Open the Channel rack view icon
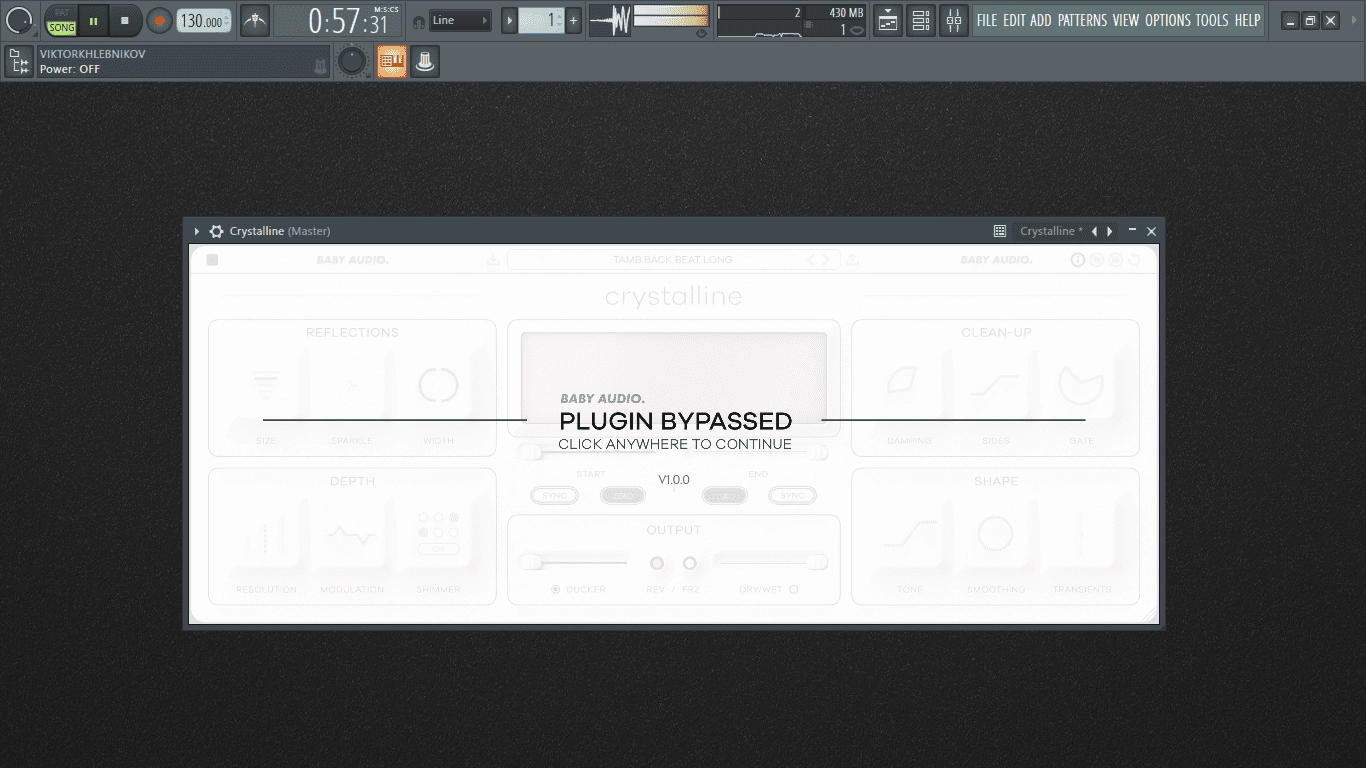The width and height of the screenshot is (1366, 768). tap(921, 20)
